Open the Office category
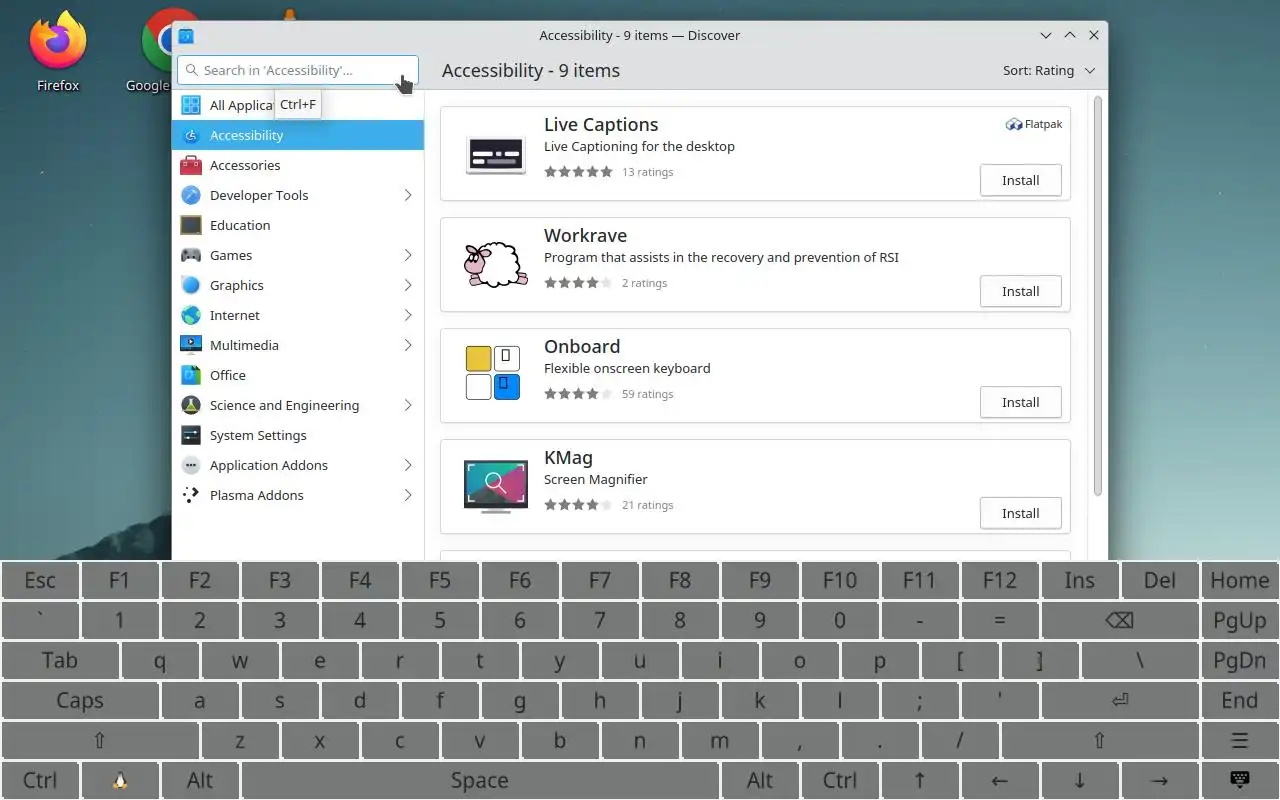This screenshot has height=800, width=1280. tap(298, 375)
